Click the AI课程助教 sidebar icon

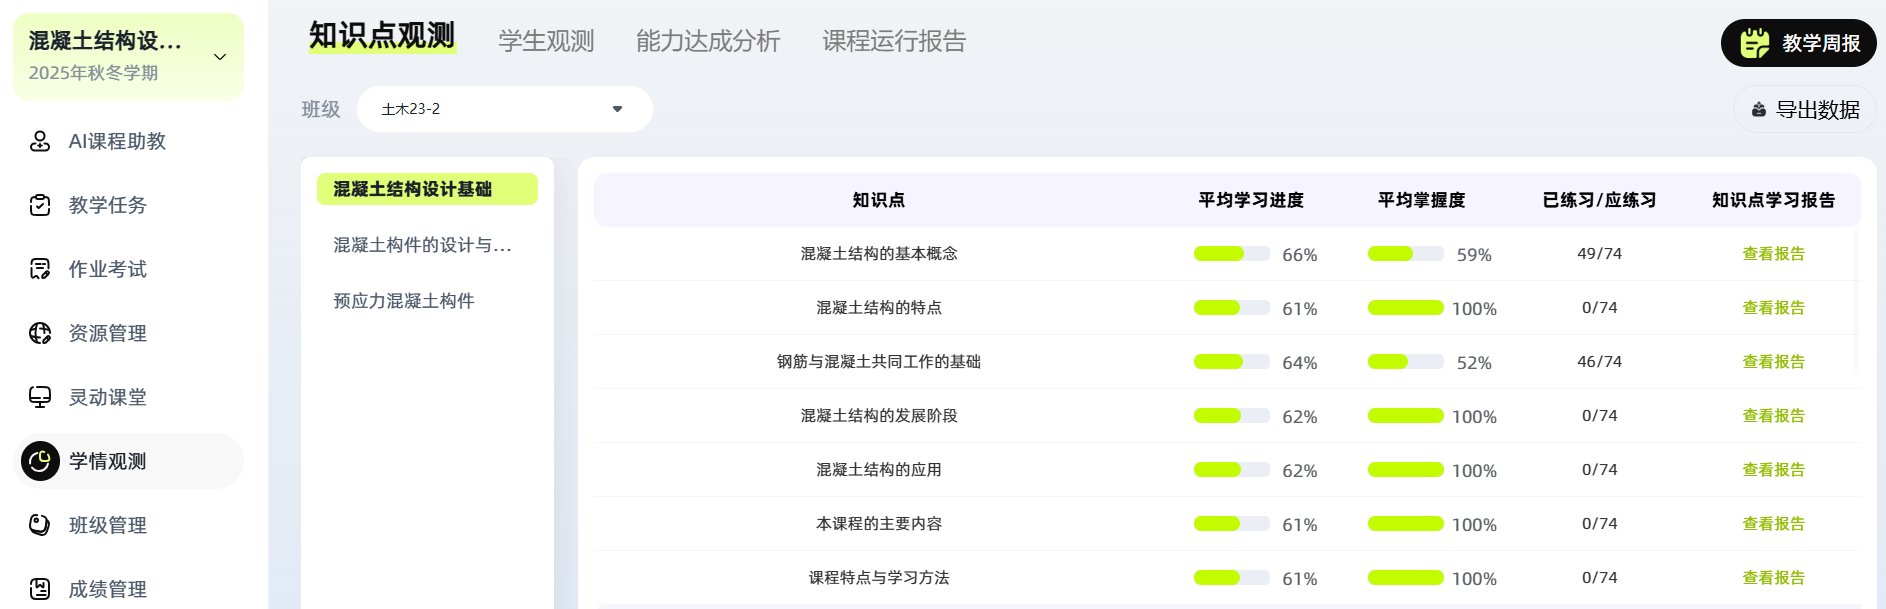[40, 141]
